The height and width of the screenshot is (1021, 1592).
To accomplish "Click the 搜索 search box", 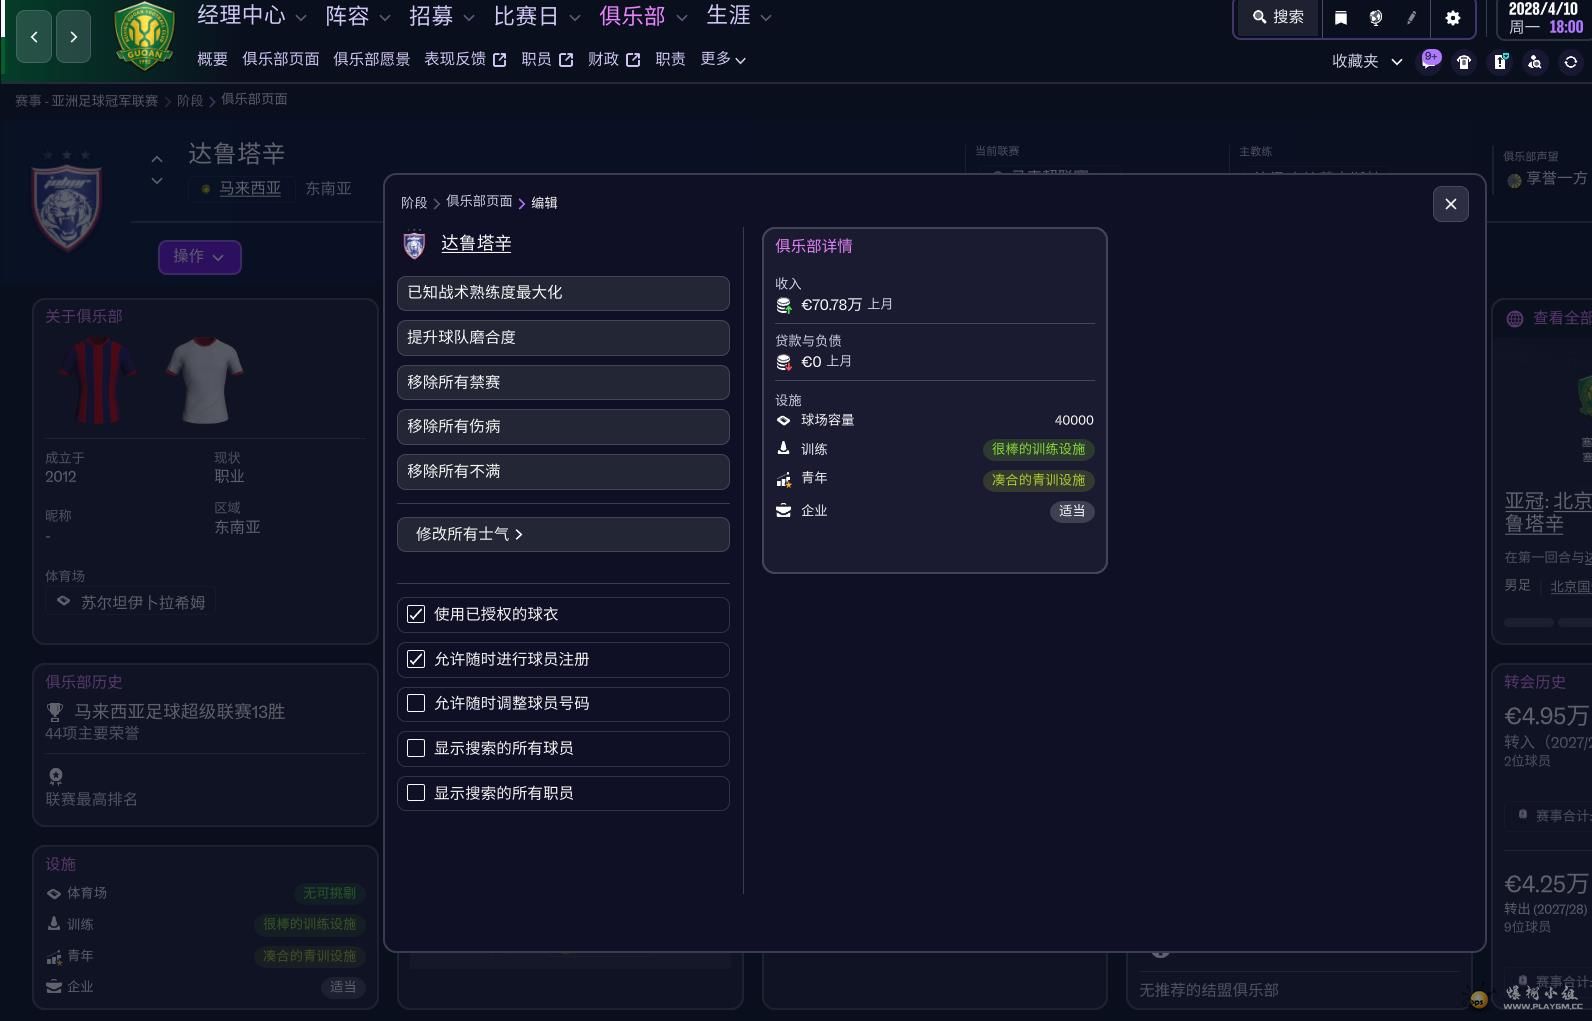I will [1279, 17].
